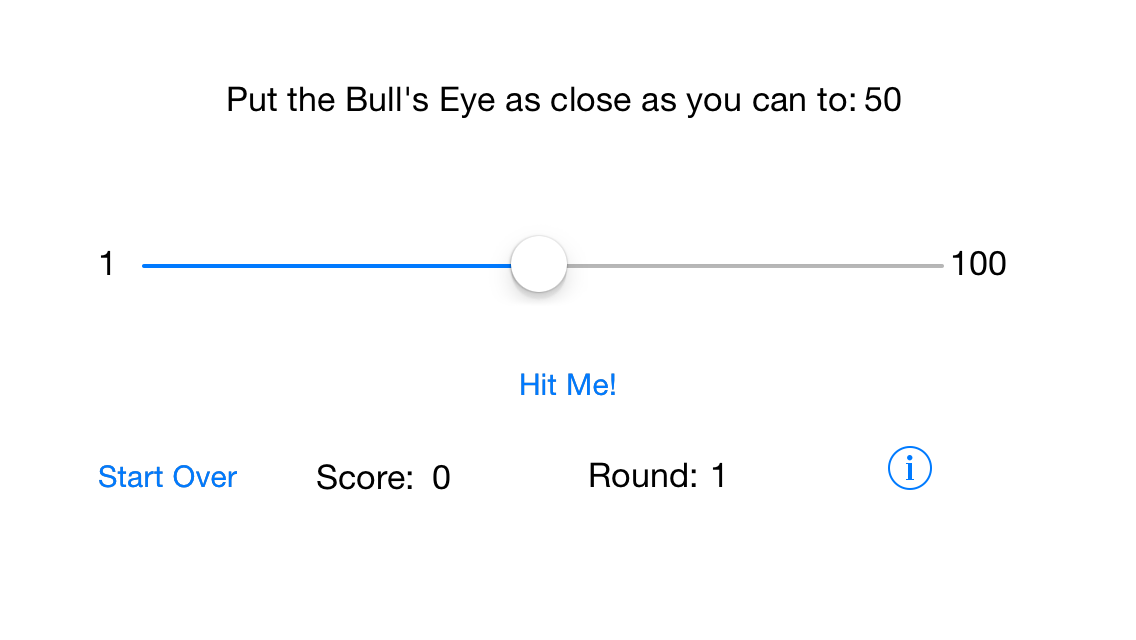Click the Score label text

[364, 478]
